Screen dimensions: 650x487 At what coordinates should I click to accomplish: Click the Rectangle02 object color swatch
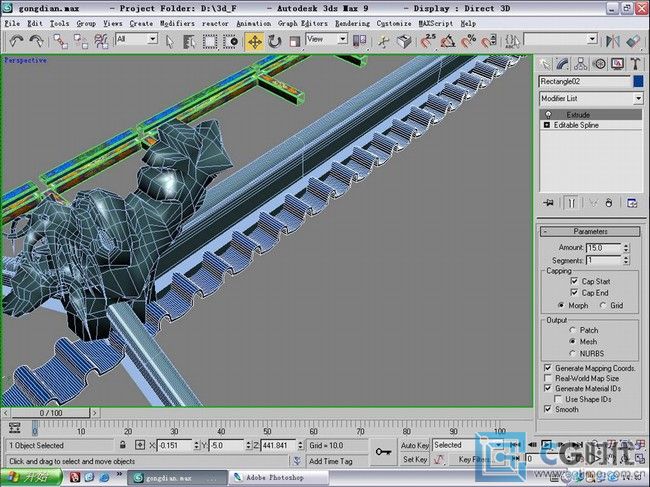[638, 81]
